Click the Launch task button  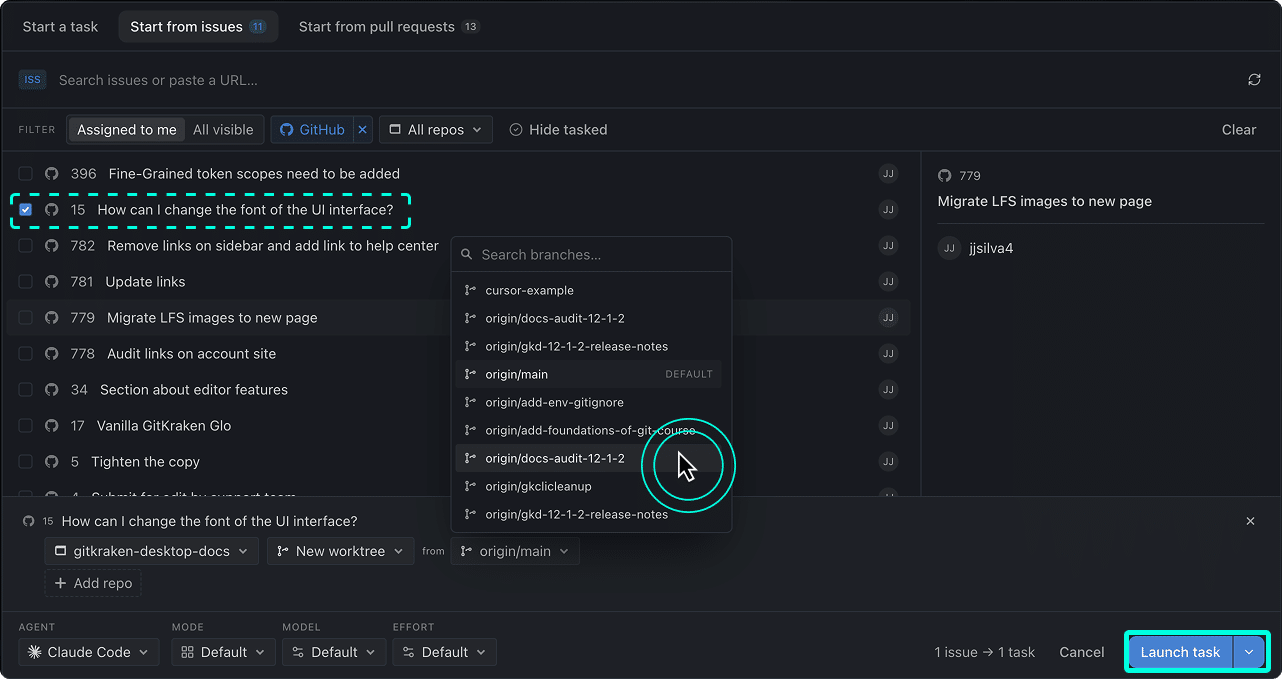pos(1180,652)
